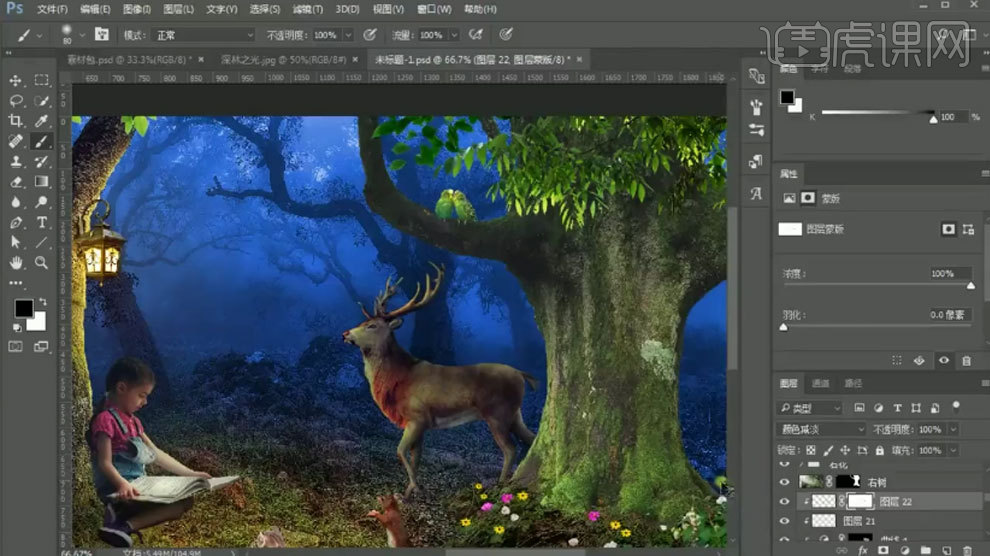Select the Line tool
The image size is (990, 556).
click(42, 242)
